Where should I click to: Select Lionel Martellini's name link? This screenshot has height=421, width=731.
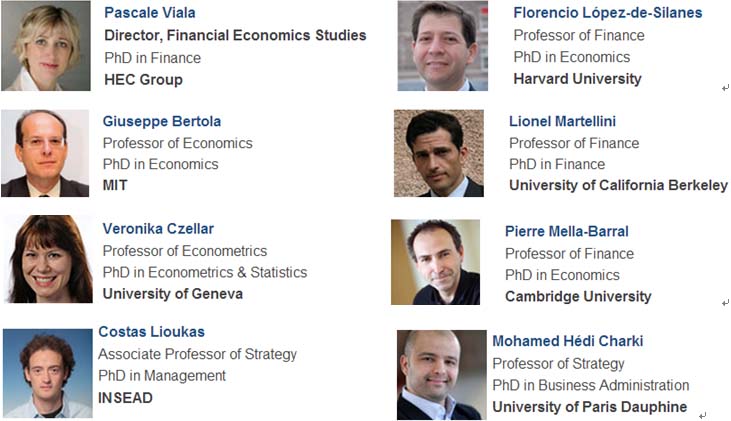(562, 121)
